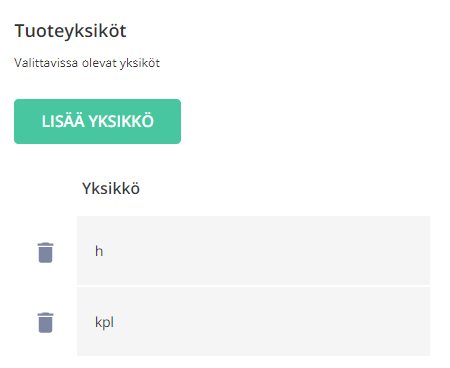Delete the 'h' unit with trash icon
This screenshot has width=450, height=368.
(45, 252)
